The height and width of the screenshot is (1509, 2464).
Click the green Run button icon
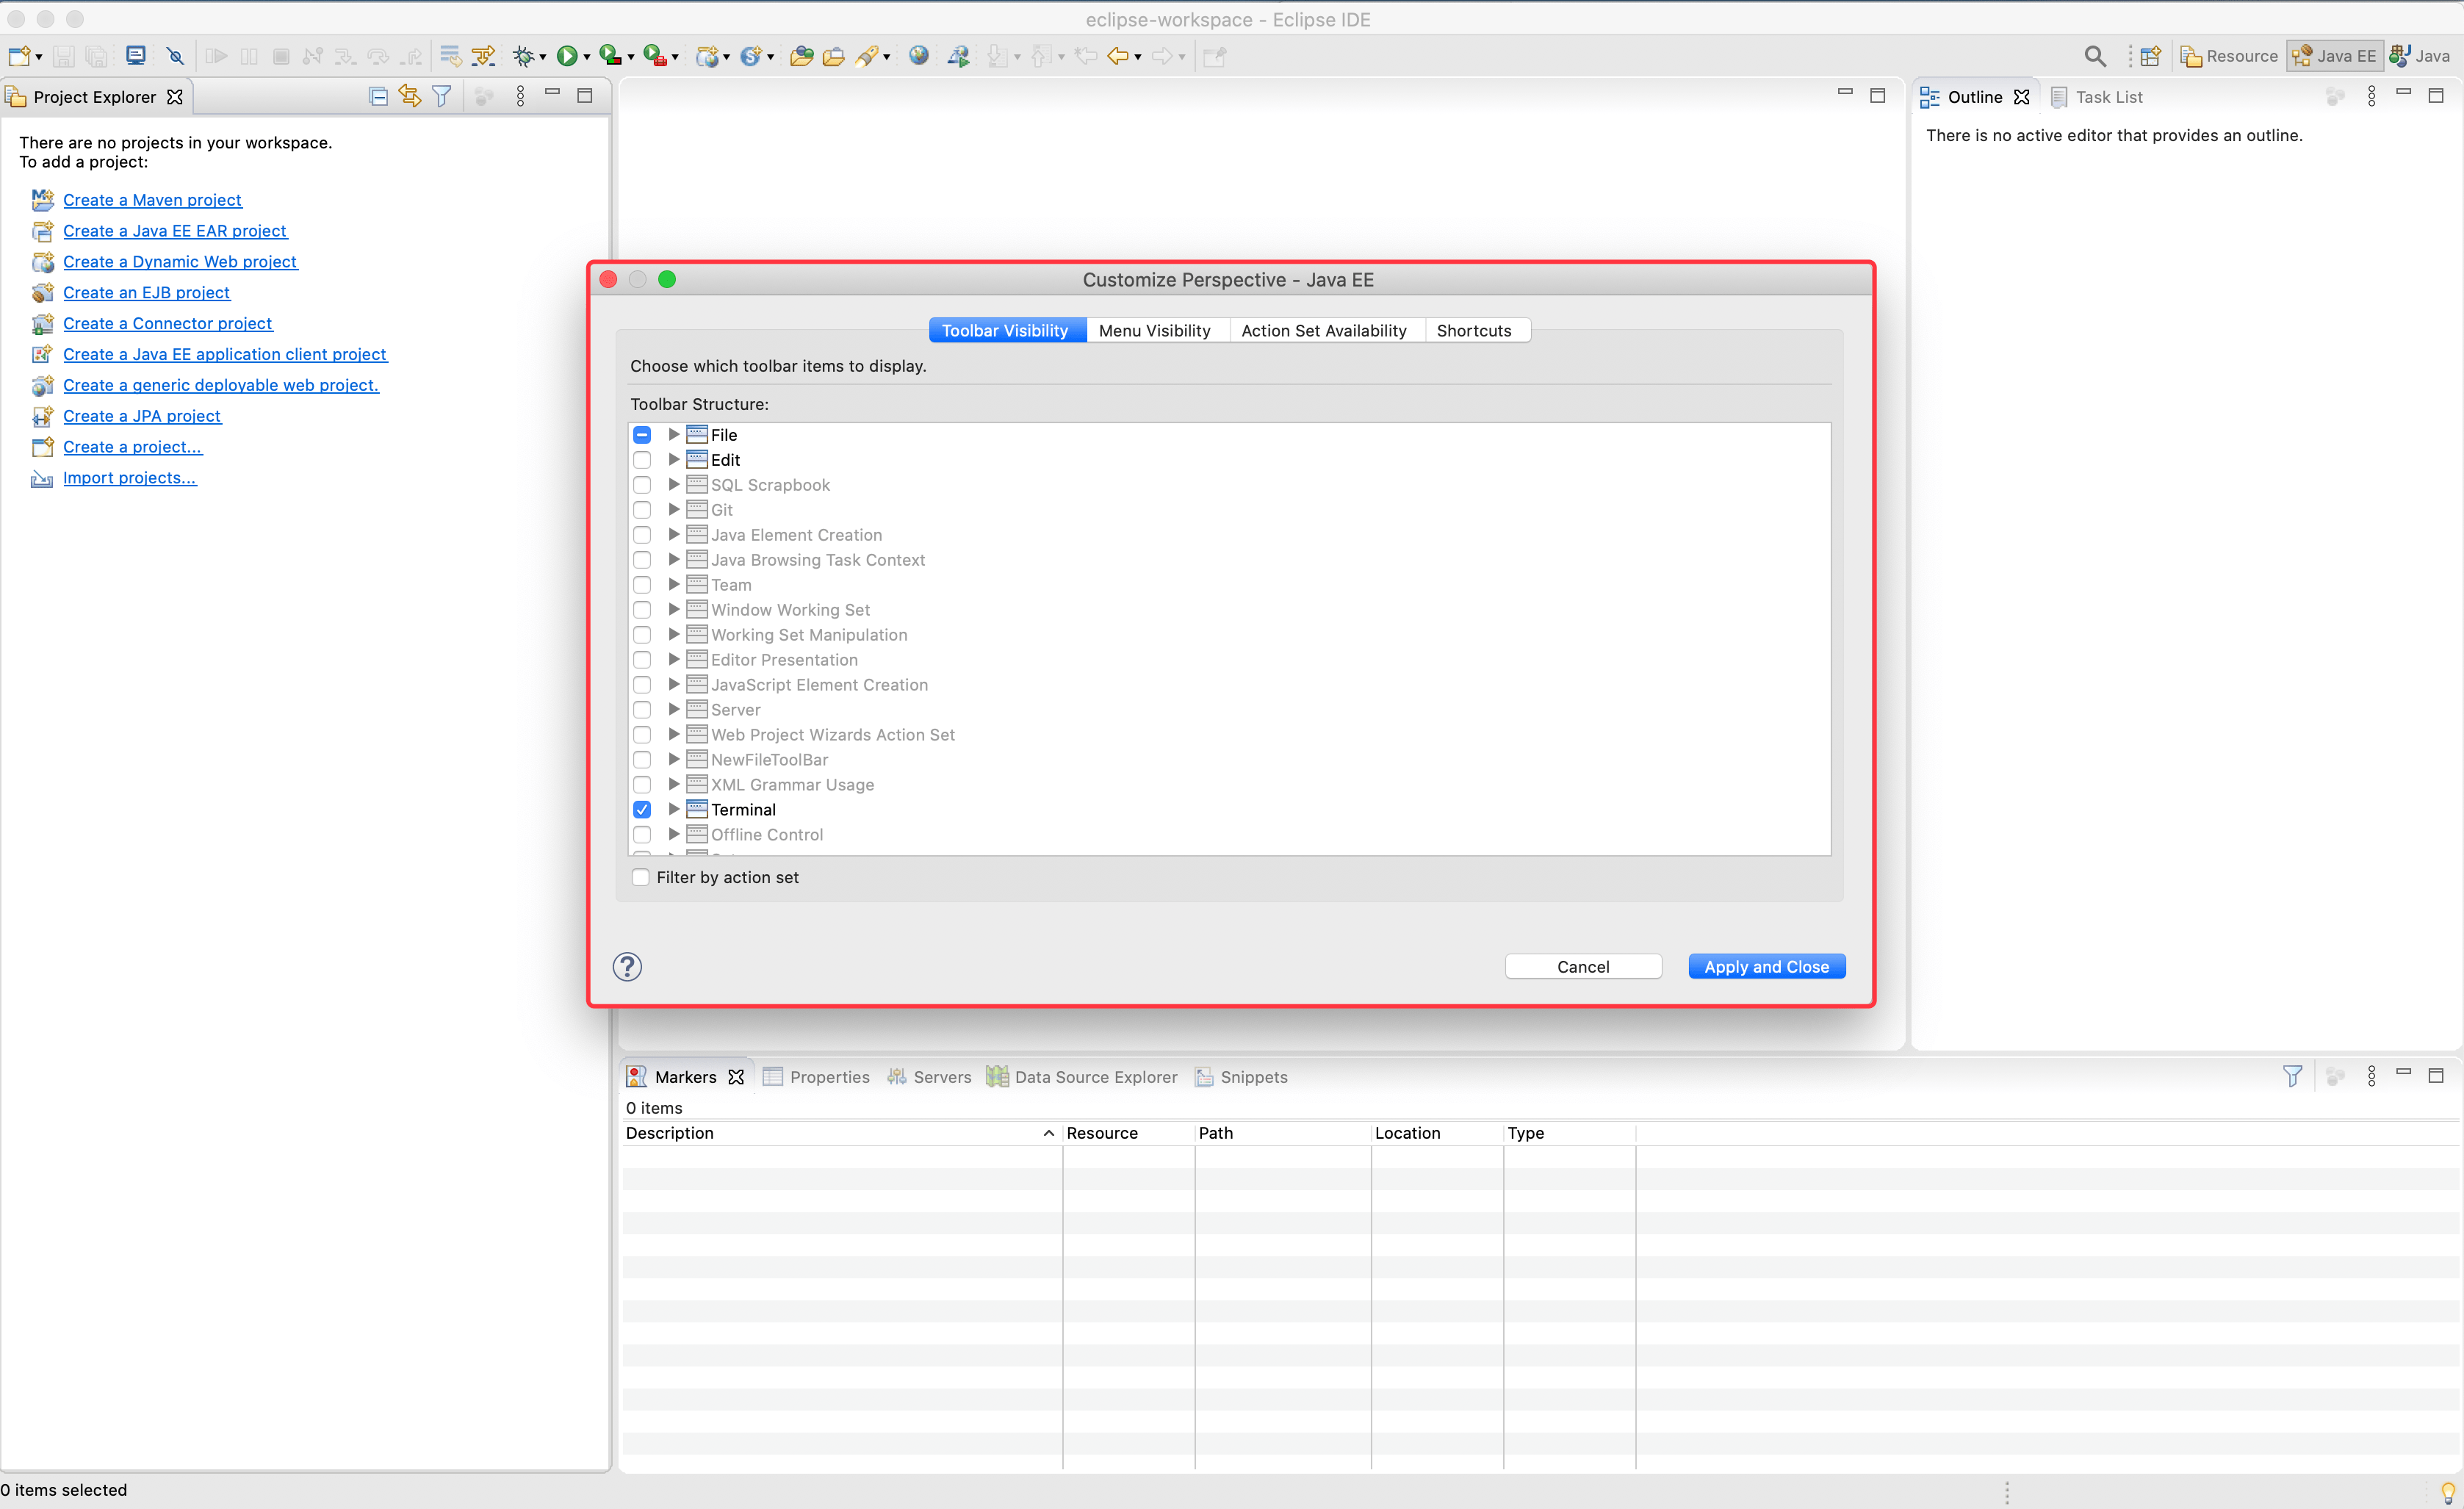[x=567, y=56]
